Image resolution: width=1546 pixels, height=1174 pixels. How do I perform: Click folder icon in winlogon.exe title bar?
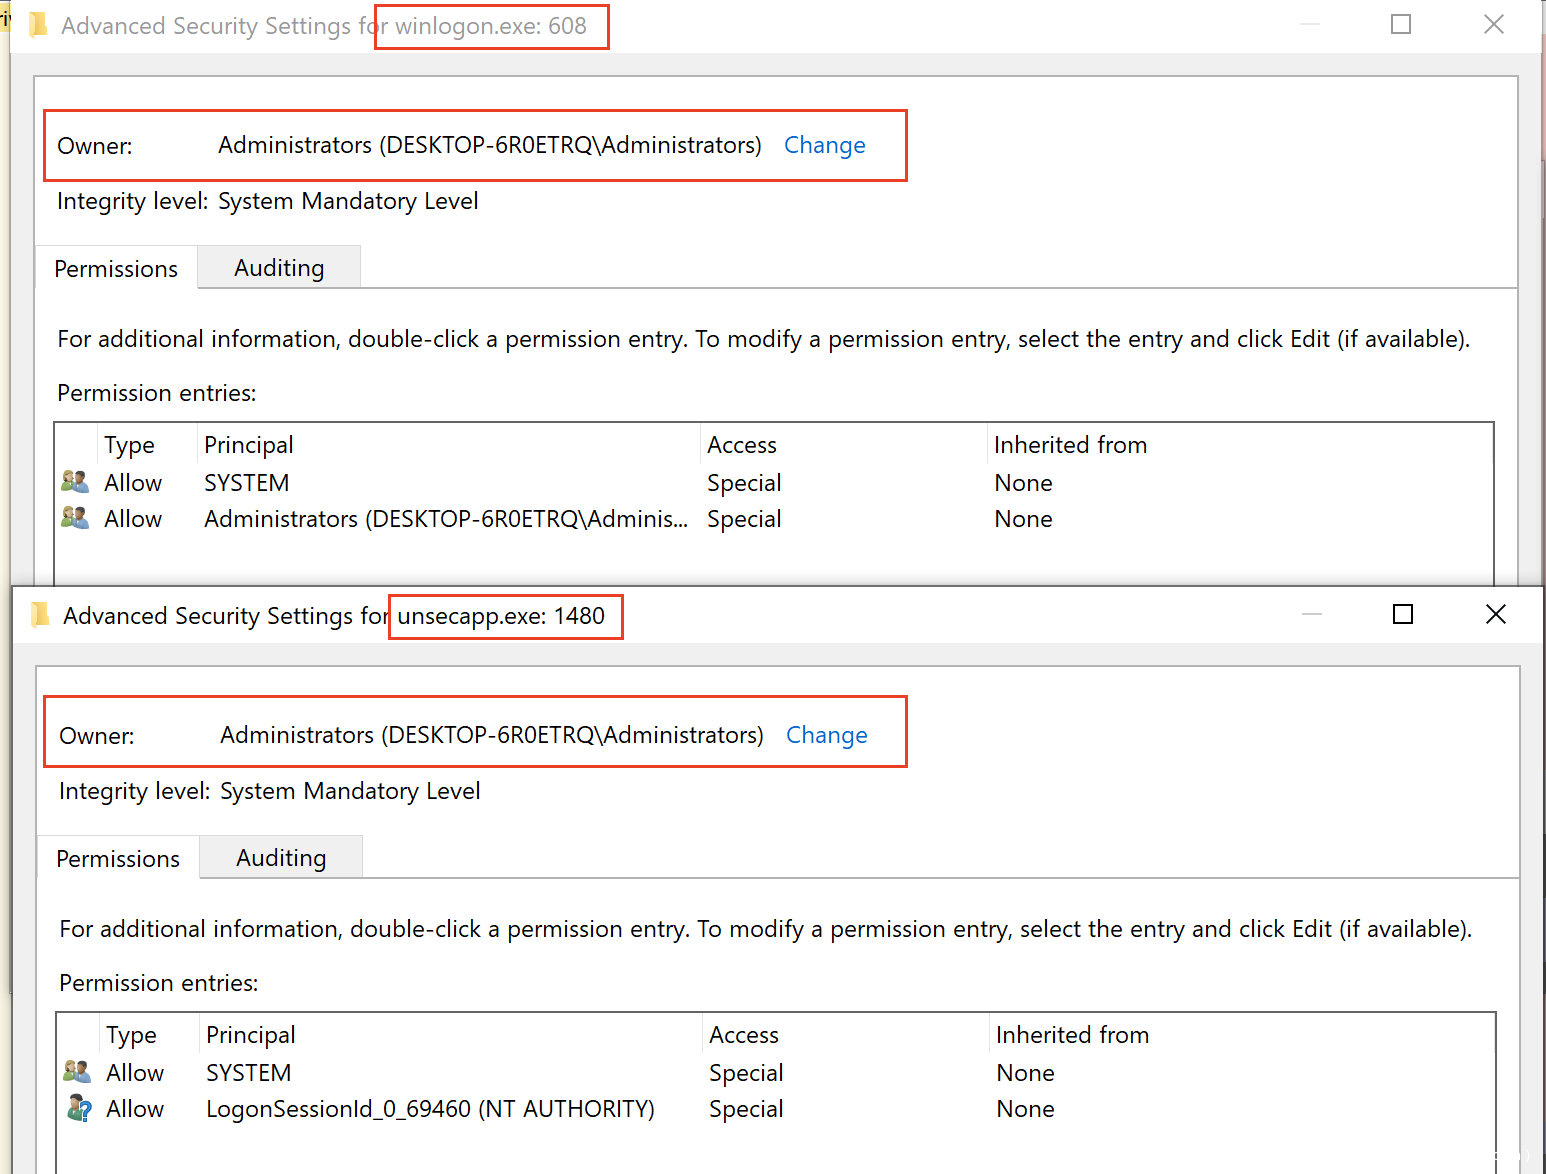click(x=39, y=25)
